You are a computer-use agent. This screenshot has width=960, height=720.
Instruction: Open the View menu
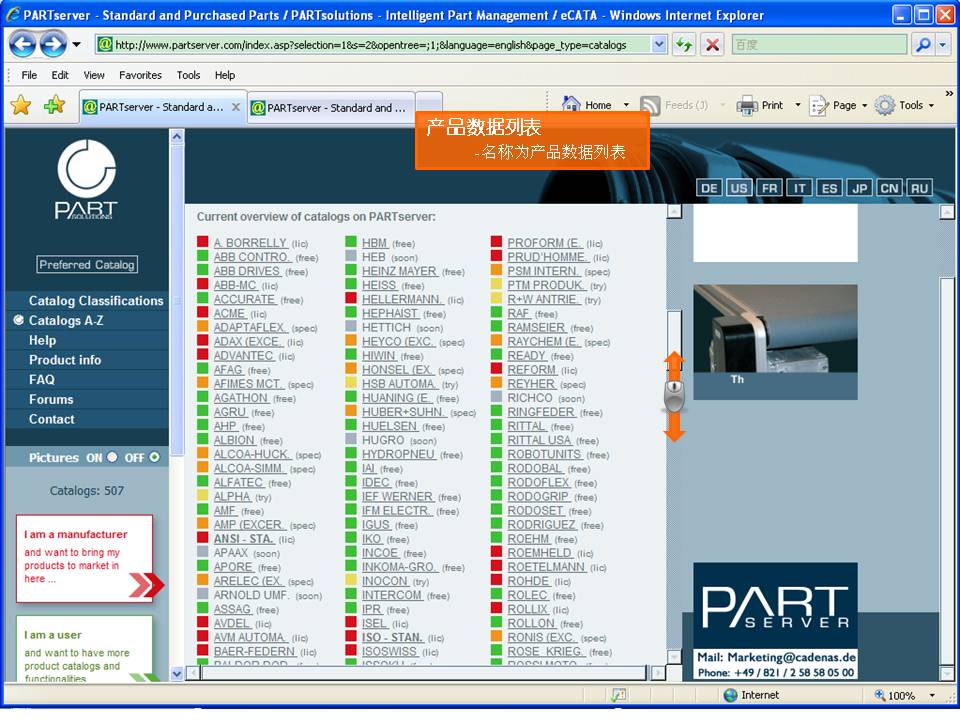[94, 75]
